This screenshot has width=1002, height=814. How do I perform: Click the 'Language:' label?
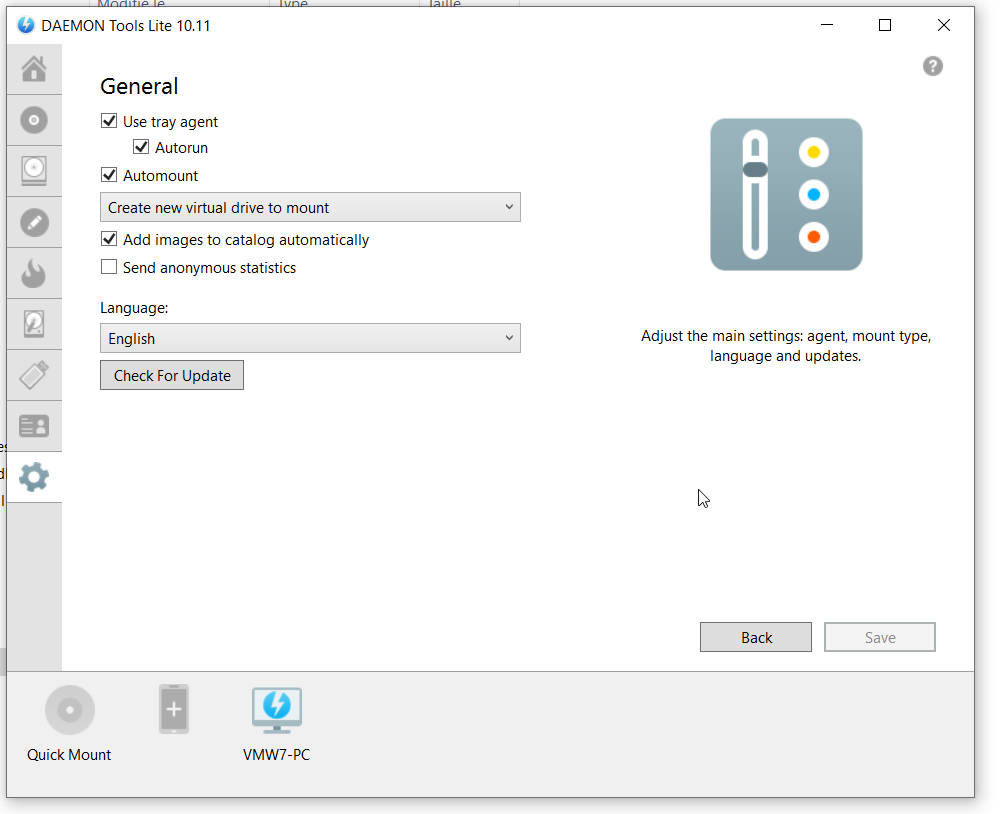pyautogui.click(x=134, y=308)
